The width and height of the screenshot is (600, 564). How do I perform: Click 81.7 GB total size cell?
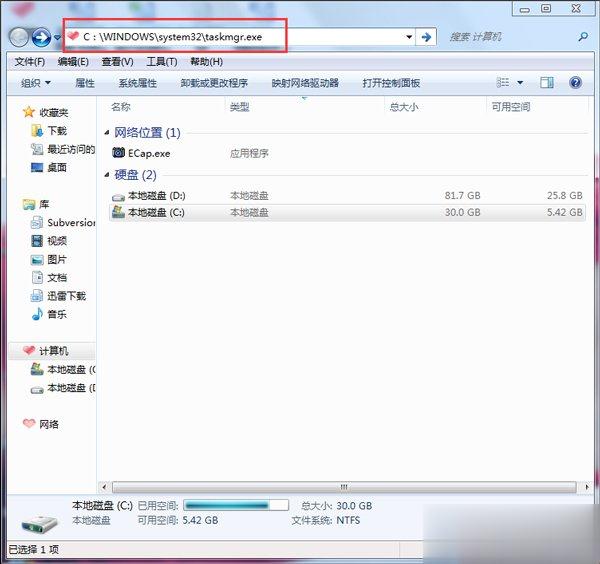point(462,196)
